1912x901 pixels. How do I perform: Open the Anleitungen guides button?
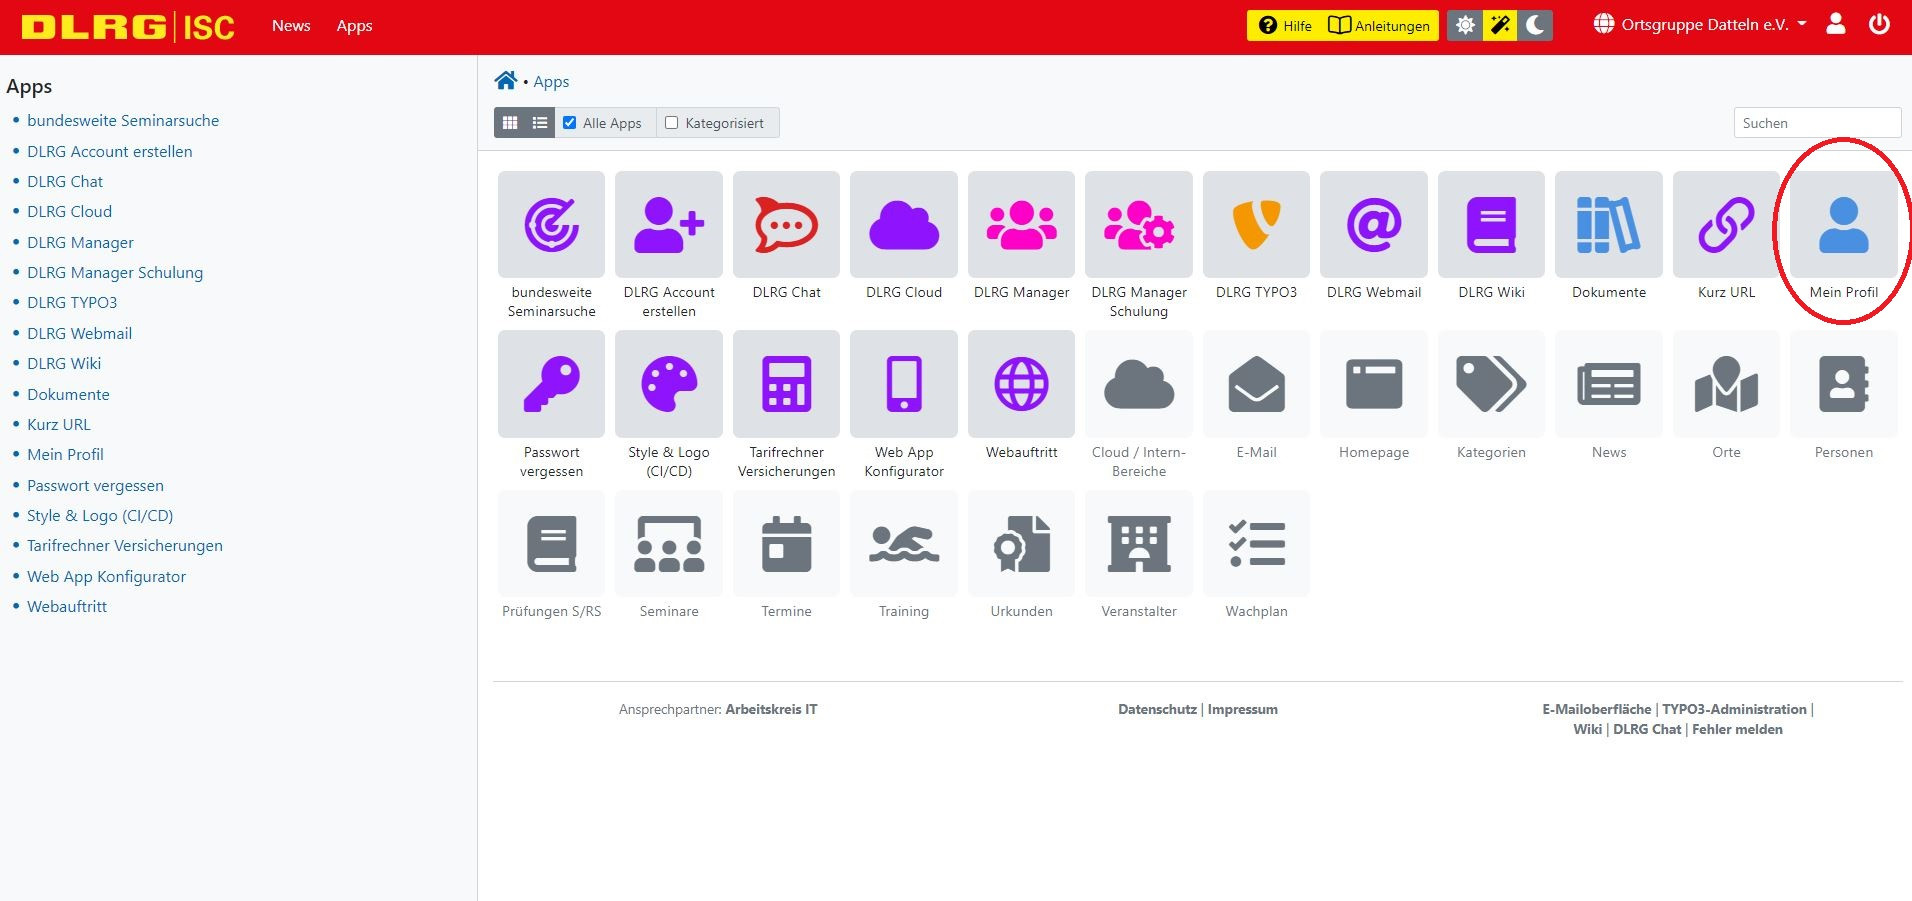click(x=1379, y=25)
